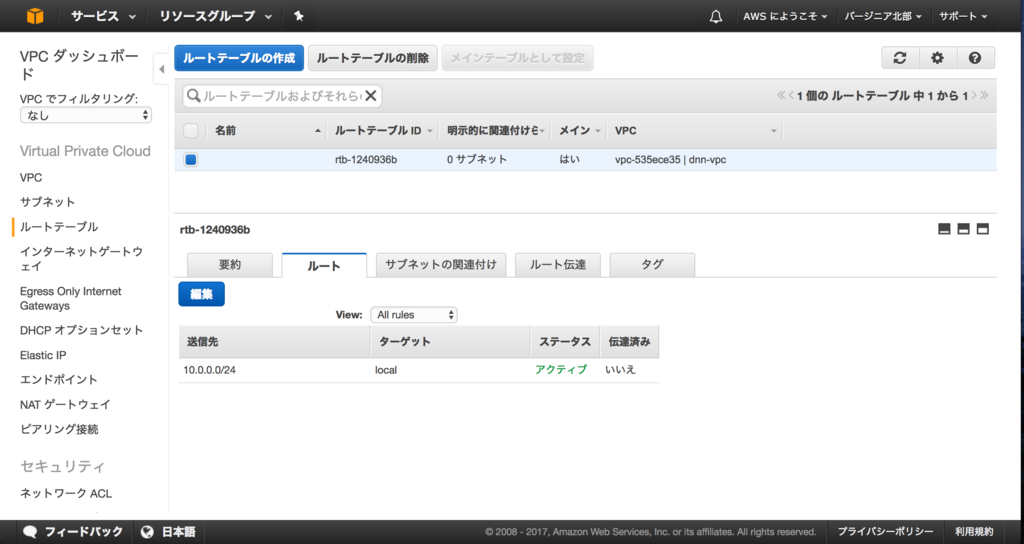Switch to サブネットの関連付け tab

coord(441,264)
